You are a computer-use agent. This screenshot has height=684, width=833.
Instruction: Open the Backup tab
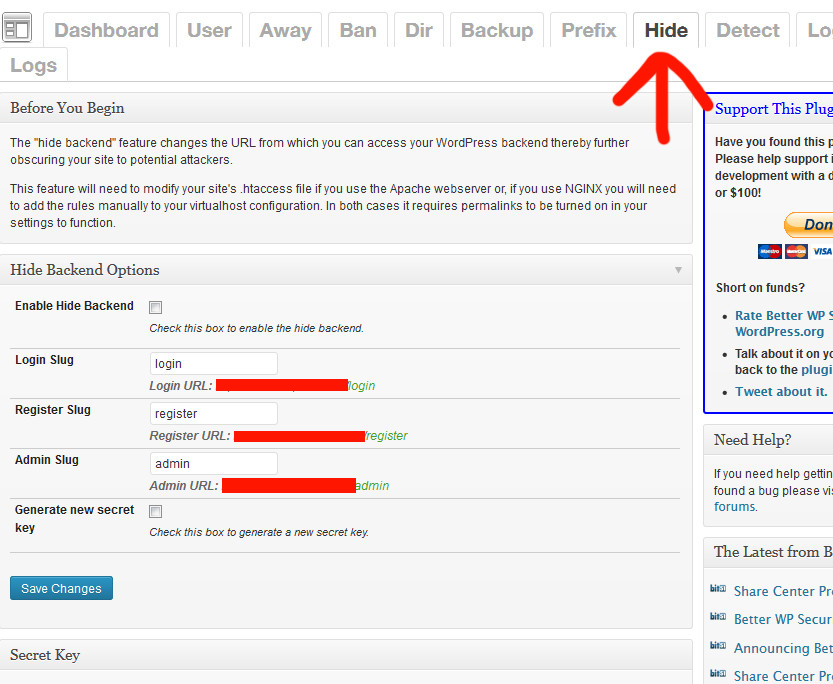click(x=496, y=31)
